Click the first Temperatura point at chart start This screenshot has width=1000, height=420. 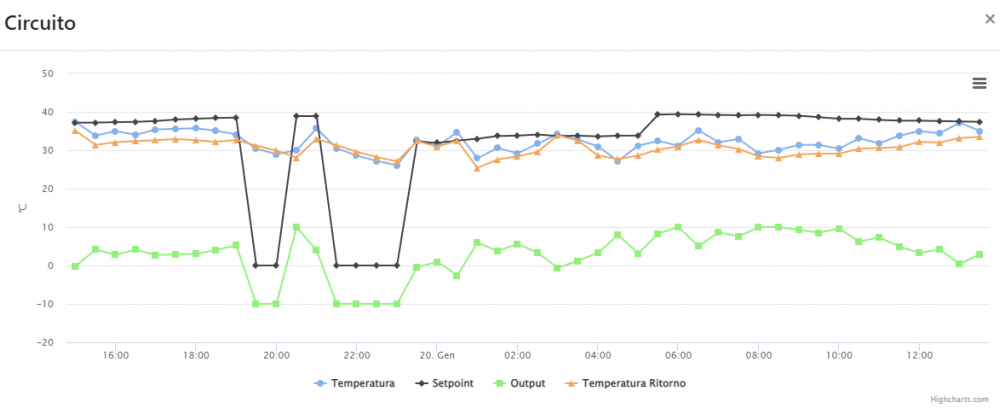tap(75, 122)
